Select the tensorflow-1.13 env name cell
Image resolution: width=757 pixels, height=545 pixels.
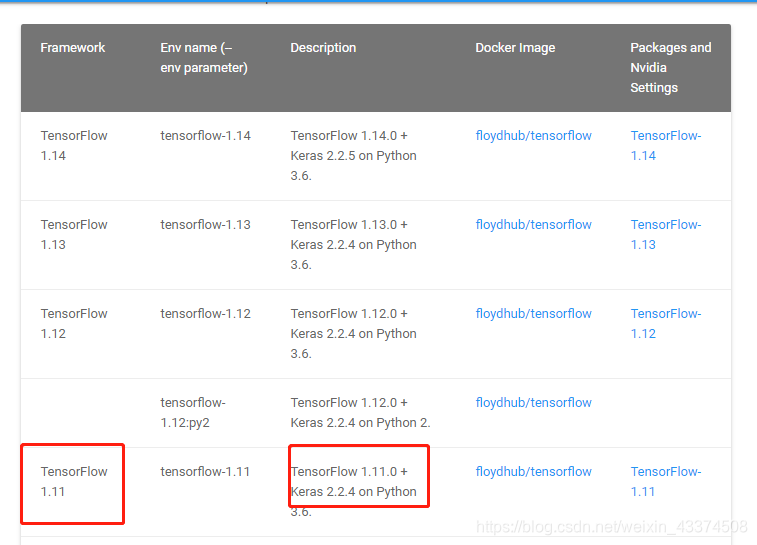(205, 224)
